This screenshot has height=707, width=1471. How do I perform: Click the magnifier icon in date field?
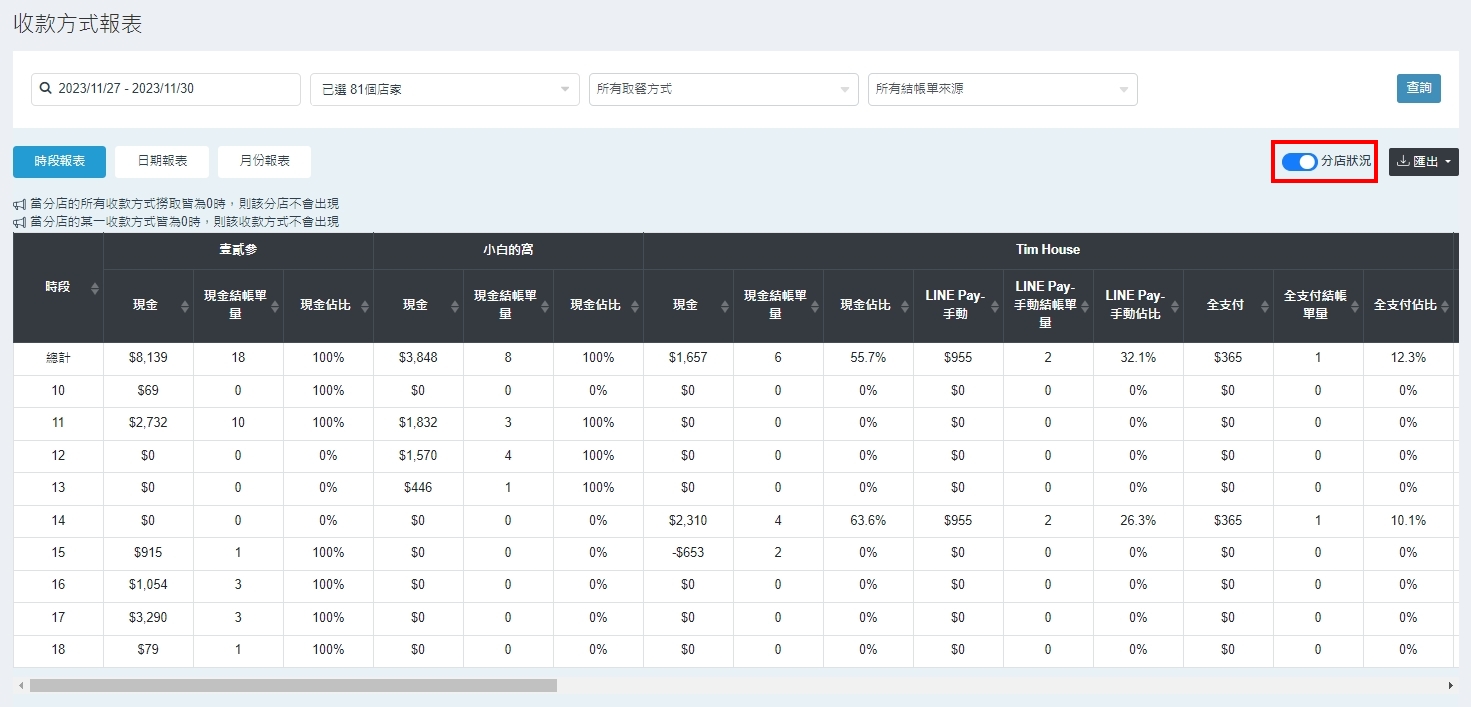(x=45, y=89)
